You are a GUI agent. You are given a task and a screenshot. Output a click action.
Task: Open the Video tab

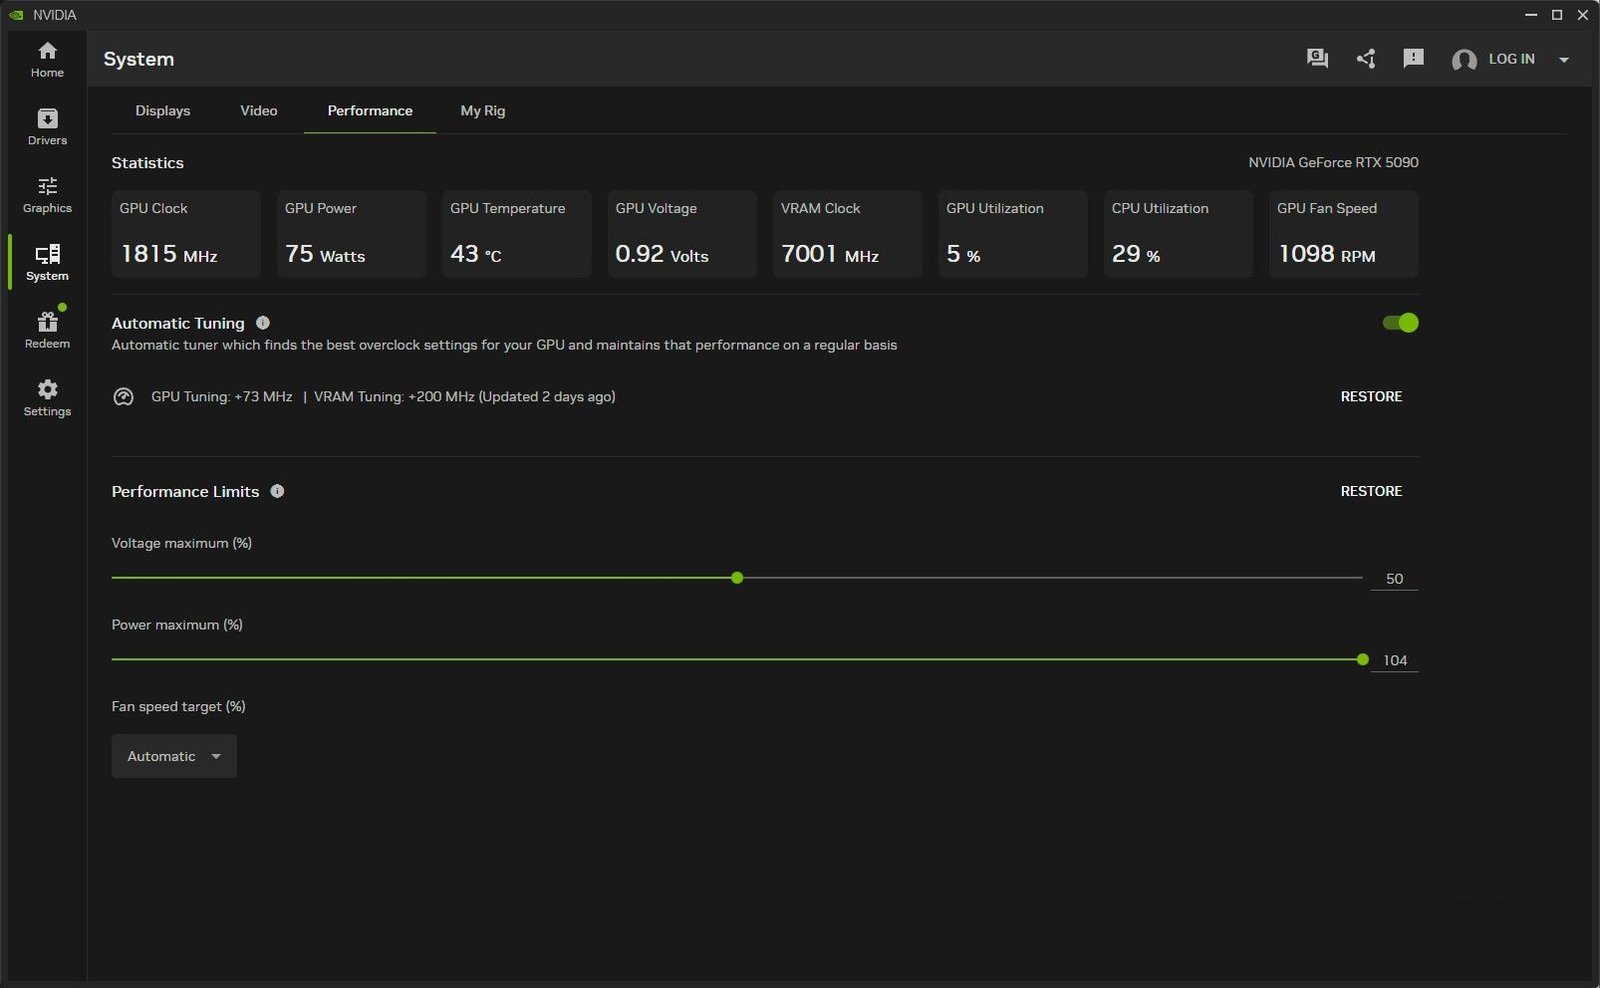258,111
